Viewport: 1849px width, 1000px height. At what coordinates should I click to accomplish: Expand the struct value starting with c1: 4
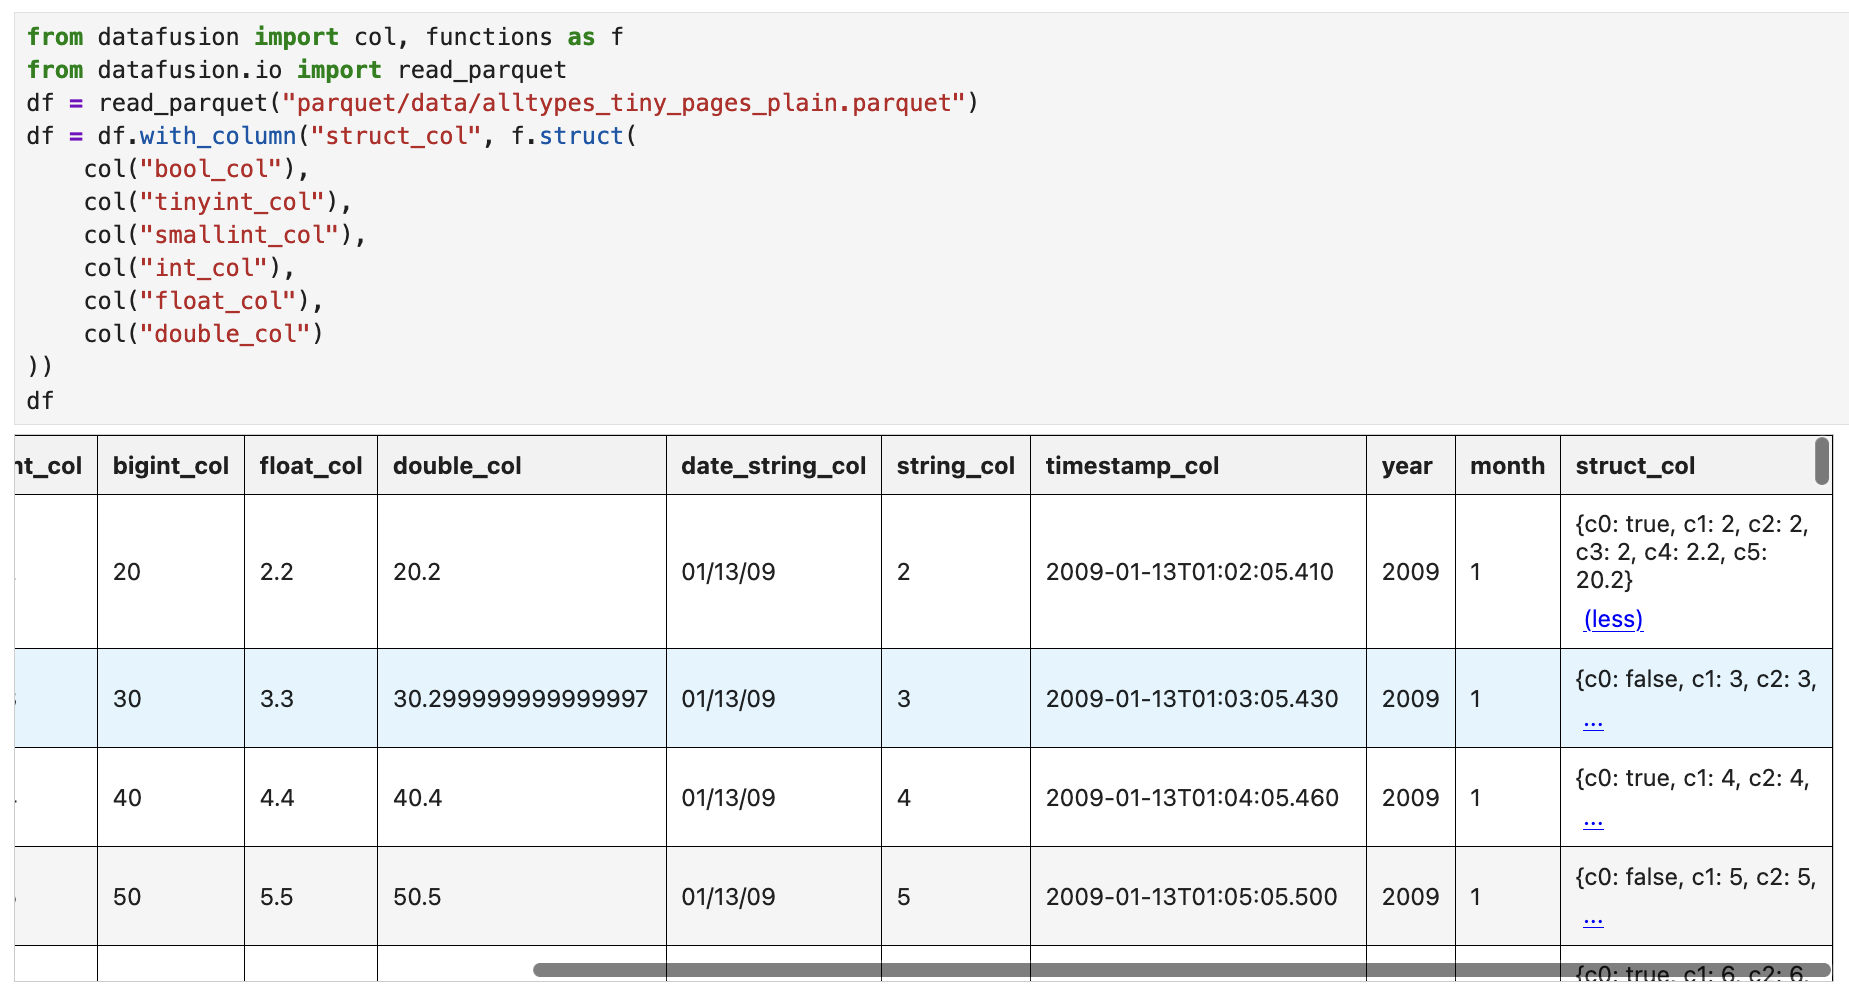coord(1593,821)
